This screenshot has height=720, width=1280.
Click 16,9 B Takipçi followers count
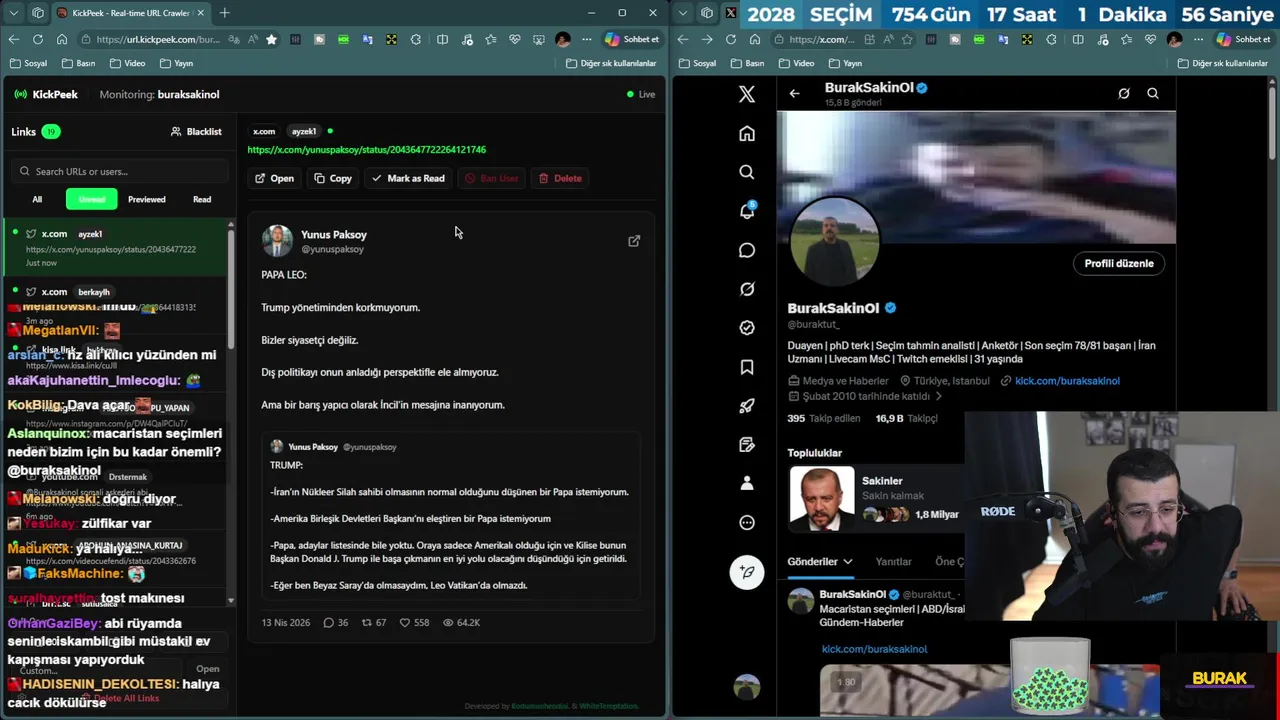click(907, 418)
